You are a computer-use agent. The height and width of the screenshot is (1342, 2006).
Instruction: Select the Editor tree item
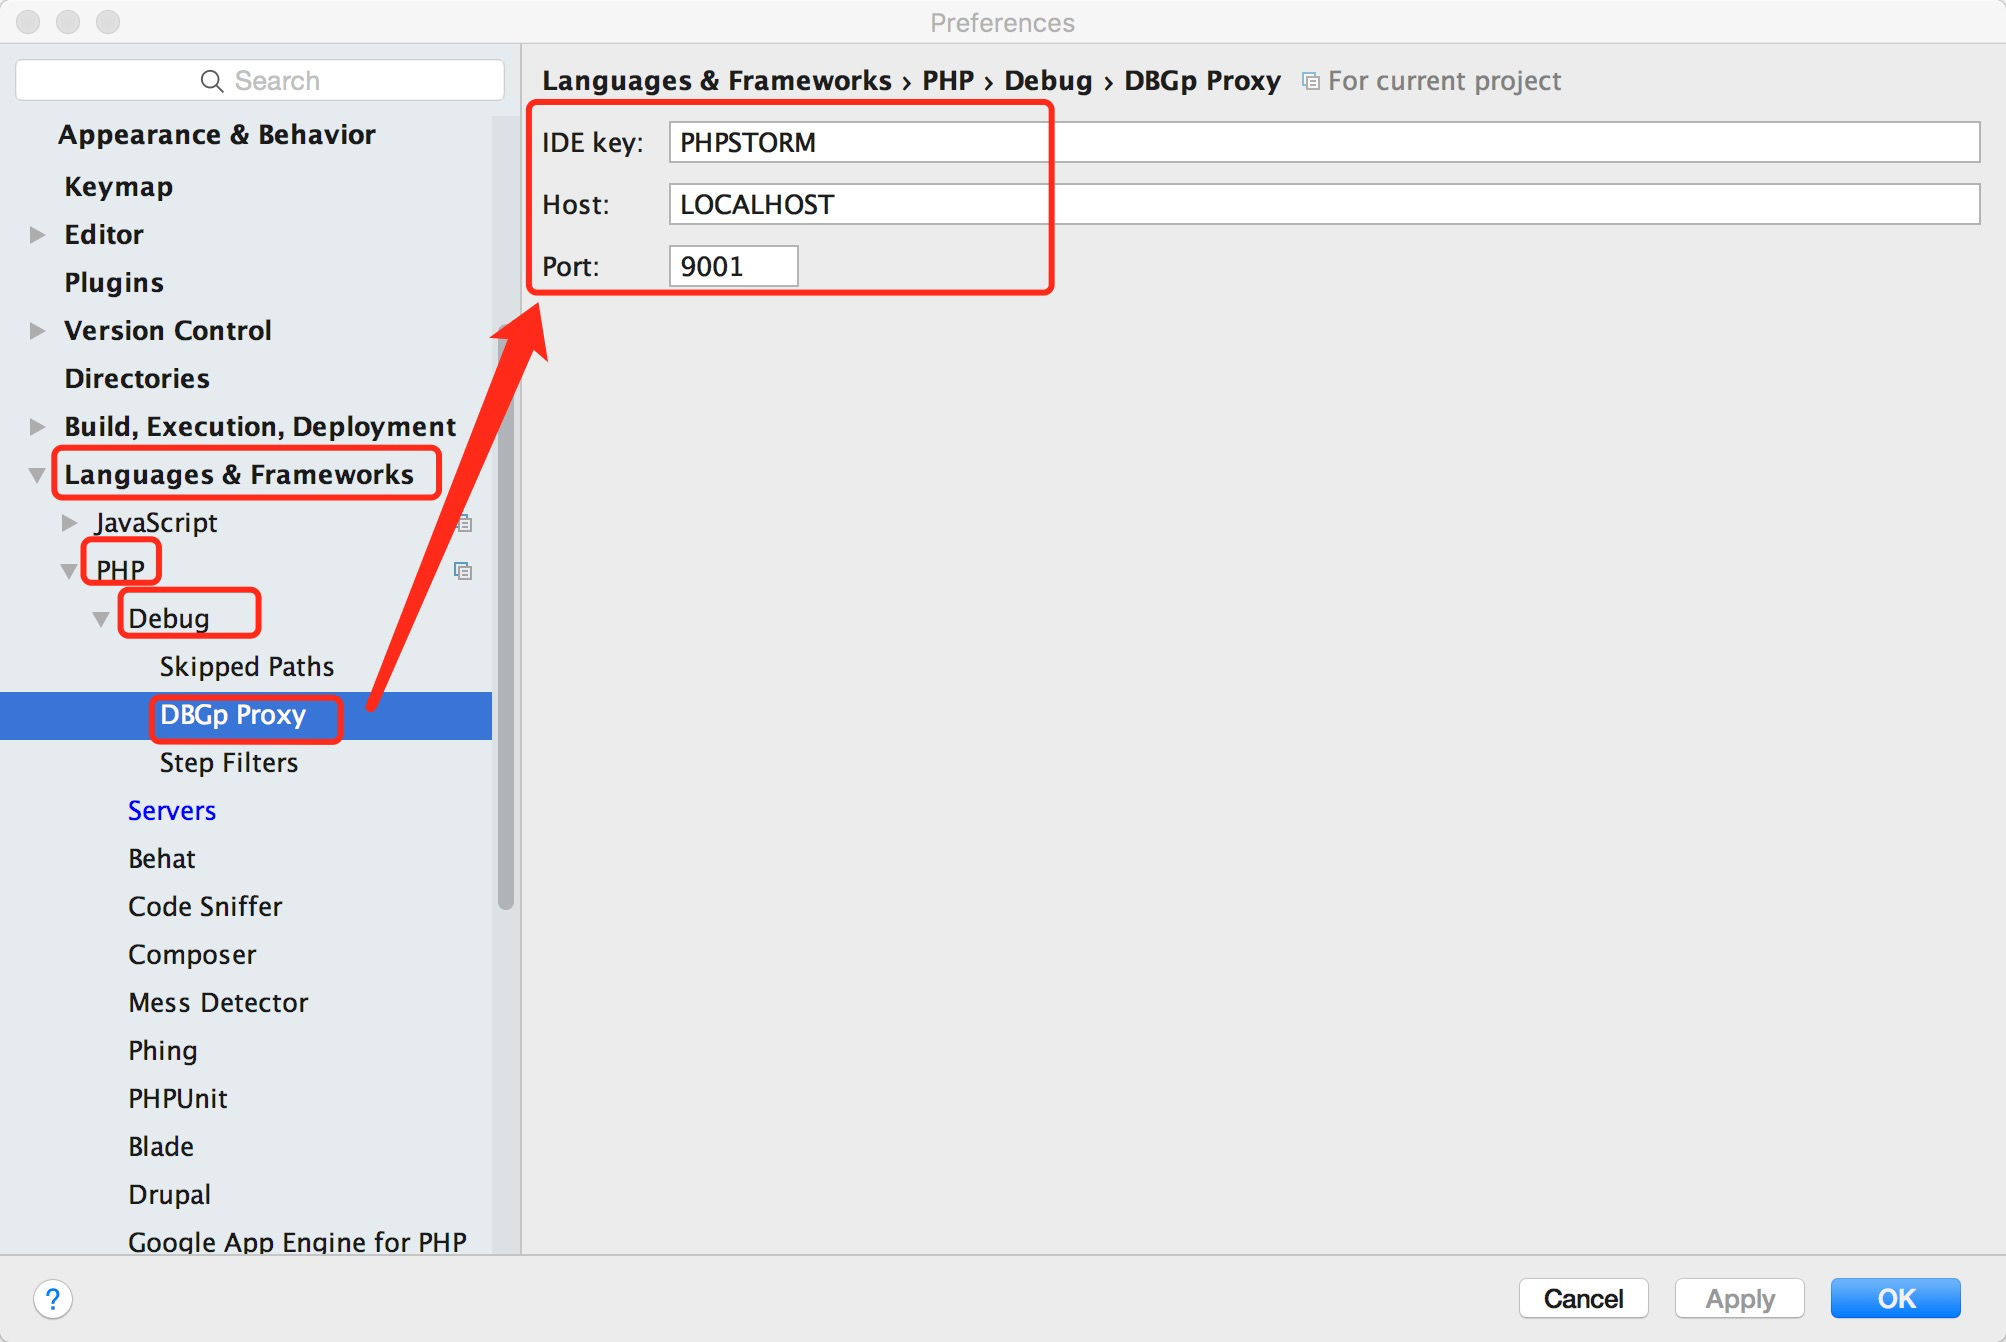click(104, 235)
